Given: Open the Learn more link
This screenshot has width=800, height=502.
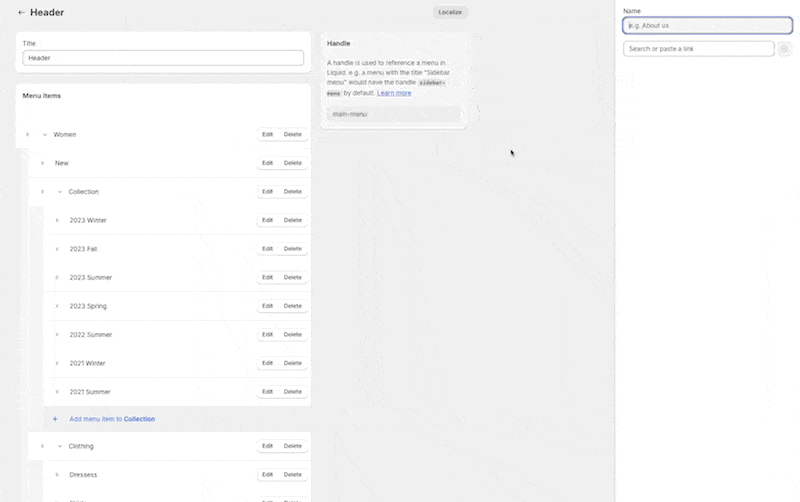Looking at the screenshot, I should (394, 93).
